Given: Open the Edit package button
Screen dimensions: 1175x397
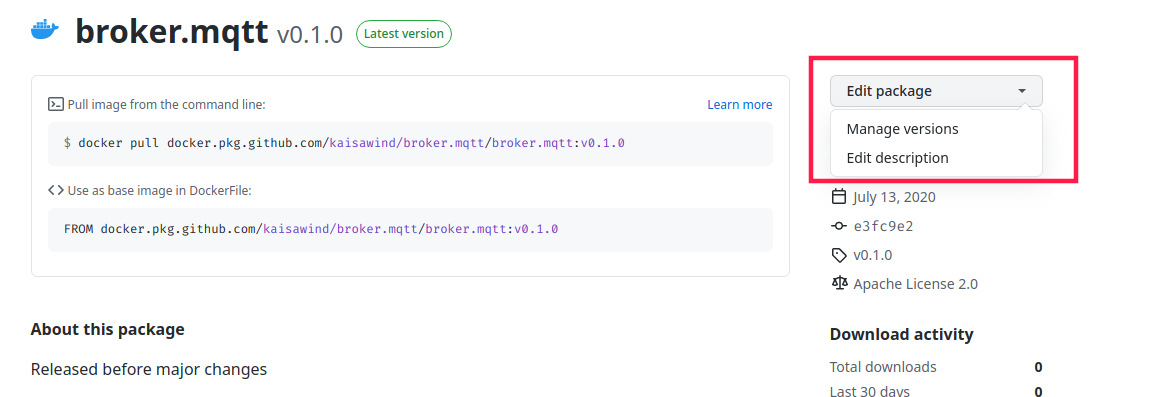Looking at the screenshot, I should pos(936,91).
